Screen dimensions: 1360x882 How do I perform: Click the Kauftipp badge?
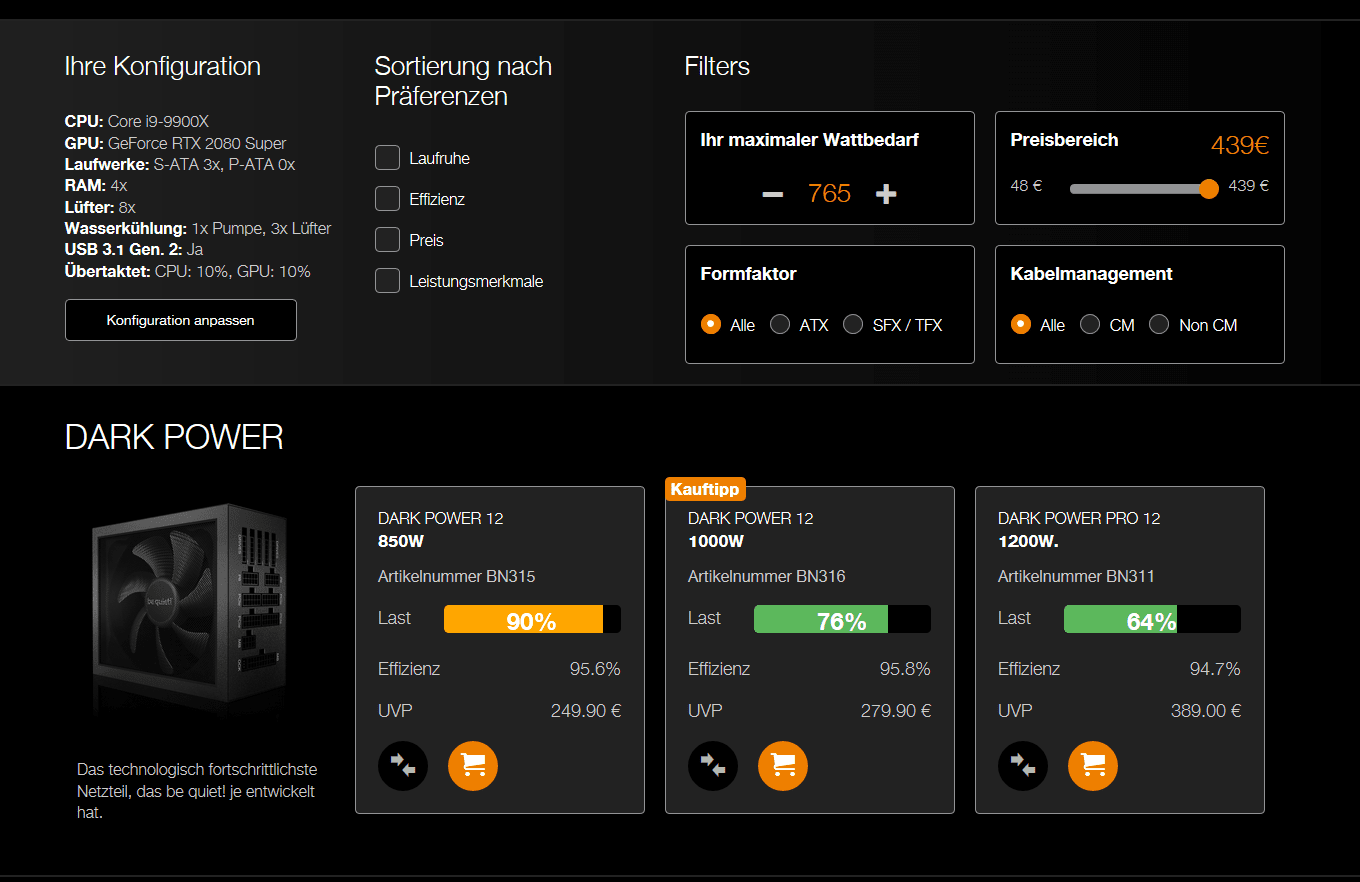click(705, 489)
